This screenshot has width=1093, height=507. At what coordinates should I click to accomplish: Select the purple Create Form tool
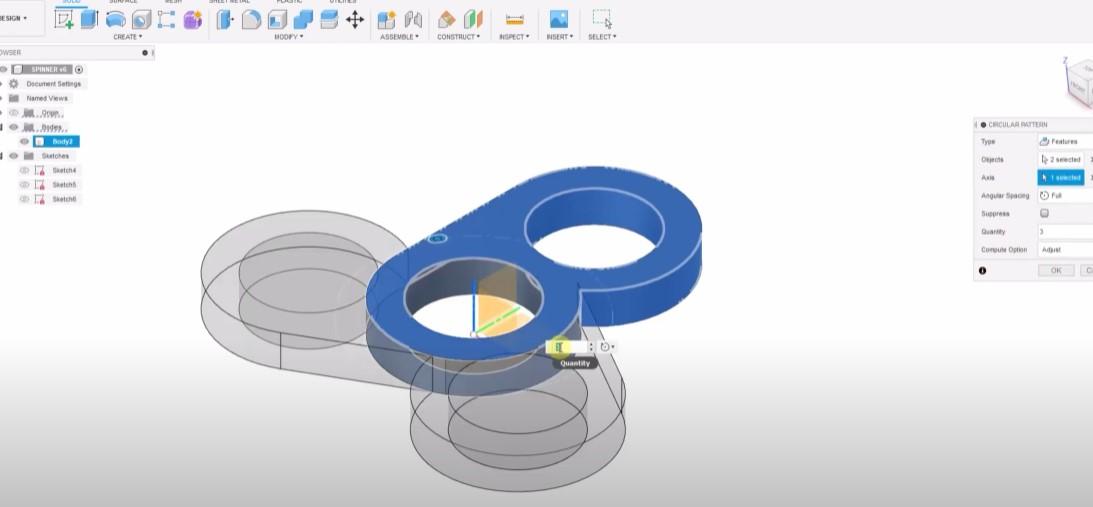click(192, 20)
